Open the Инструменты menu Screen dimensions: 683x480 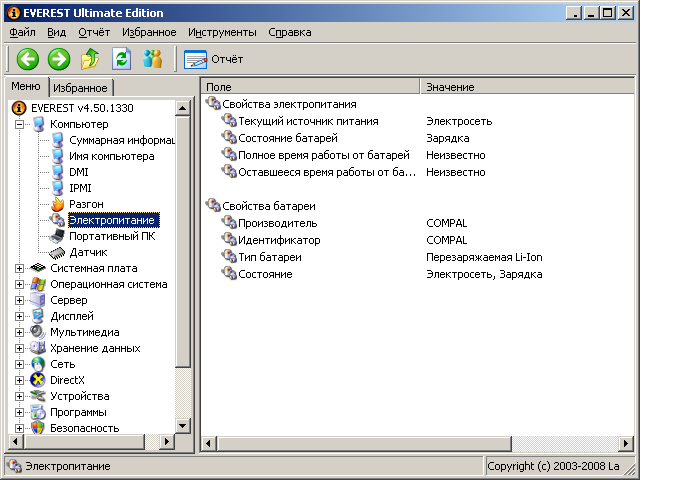[x=222, y=32]
